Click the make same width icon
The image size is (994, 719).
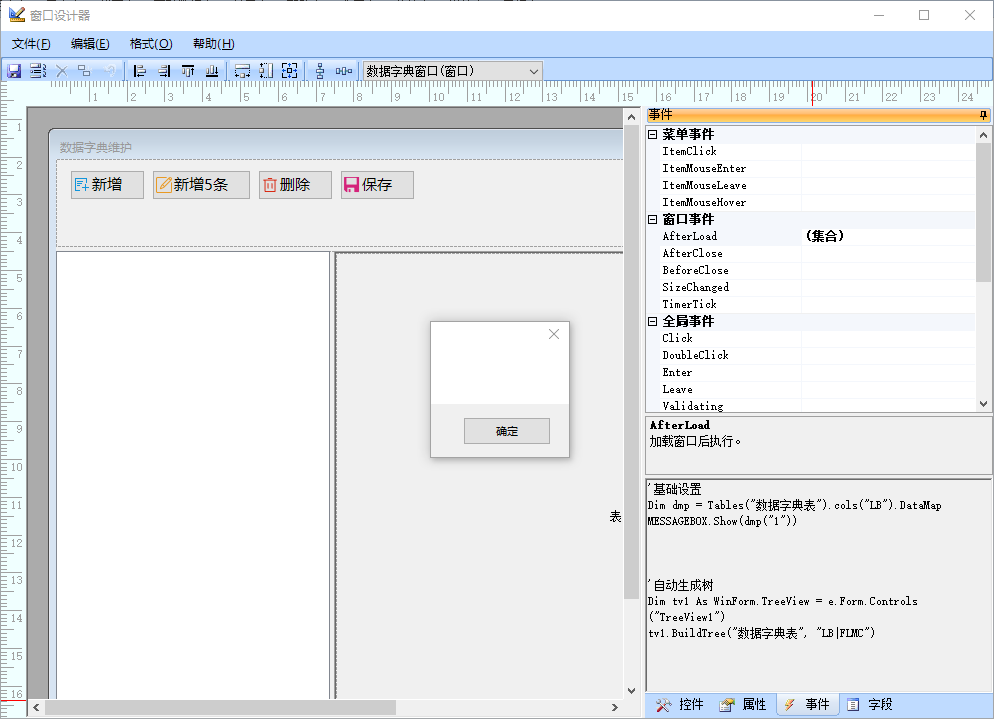tap(242, 71)
